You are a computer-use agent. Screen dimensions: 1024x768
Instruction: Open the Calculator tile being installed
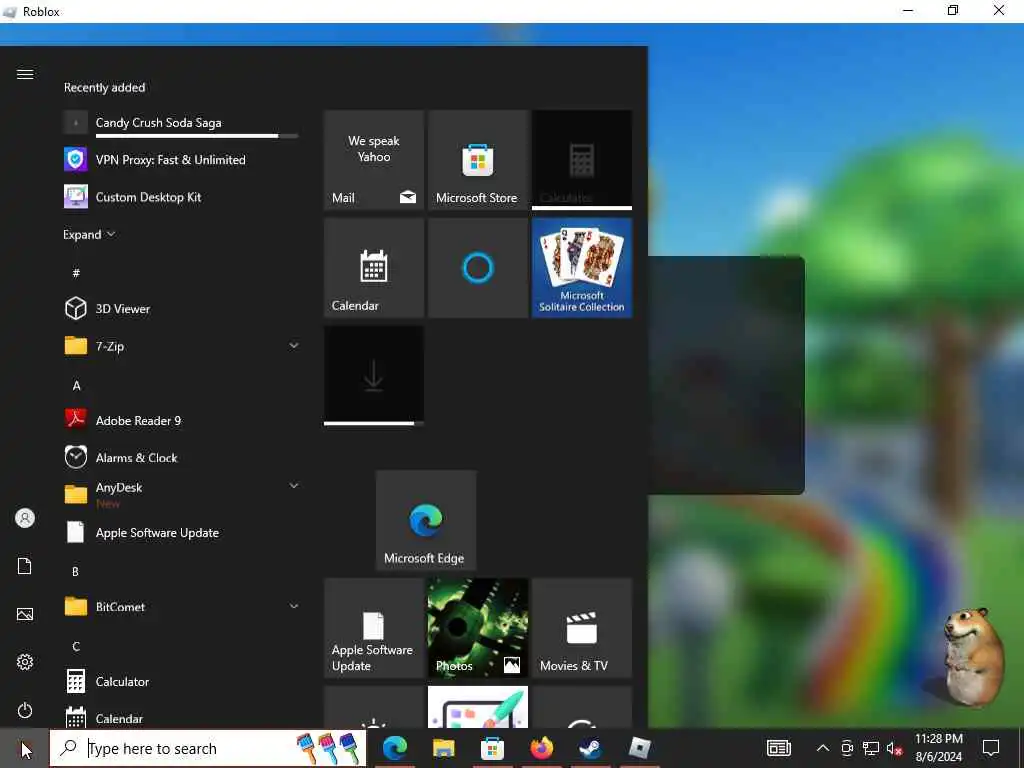pyautogui.click(x=582, y=160)
